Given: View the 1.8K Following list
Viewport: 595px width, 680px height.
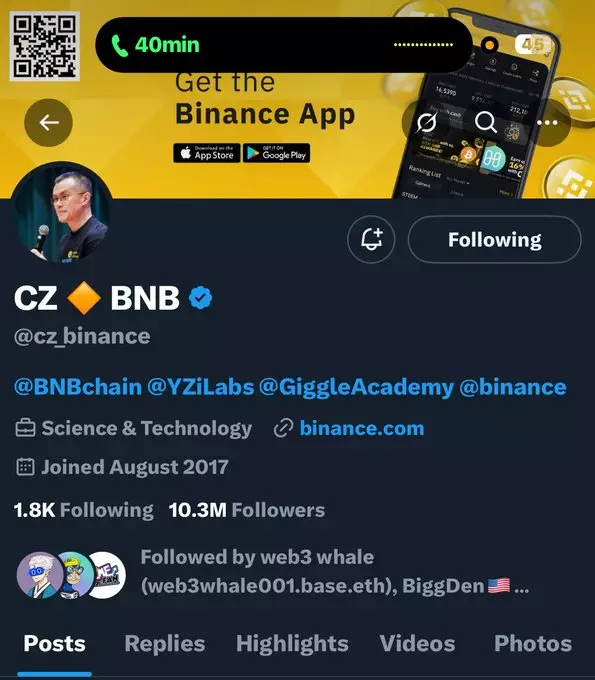Looking at the screenshot, I should tap(83, 510).
